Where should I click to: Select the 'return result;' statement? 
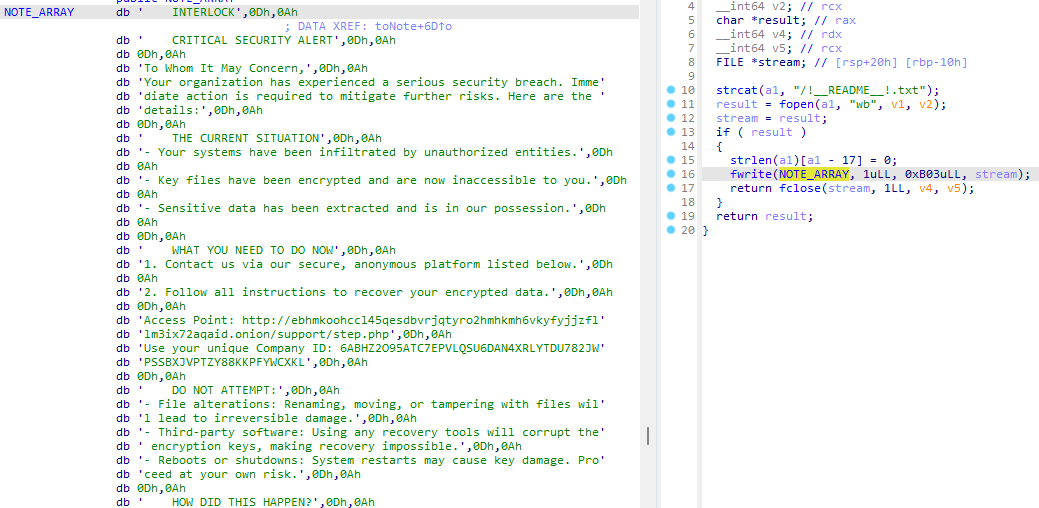coord(765,216)
